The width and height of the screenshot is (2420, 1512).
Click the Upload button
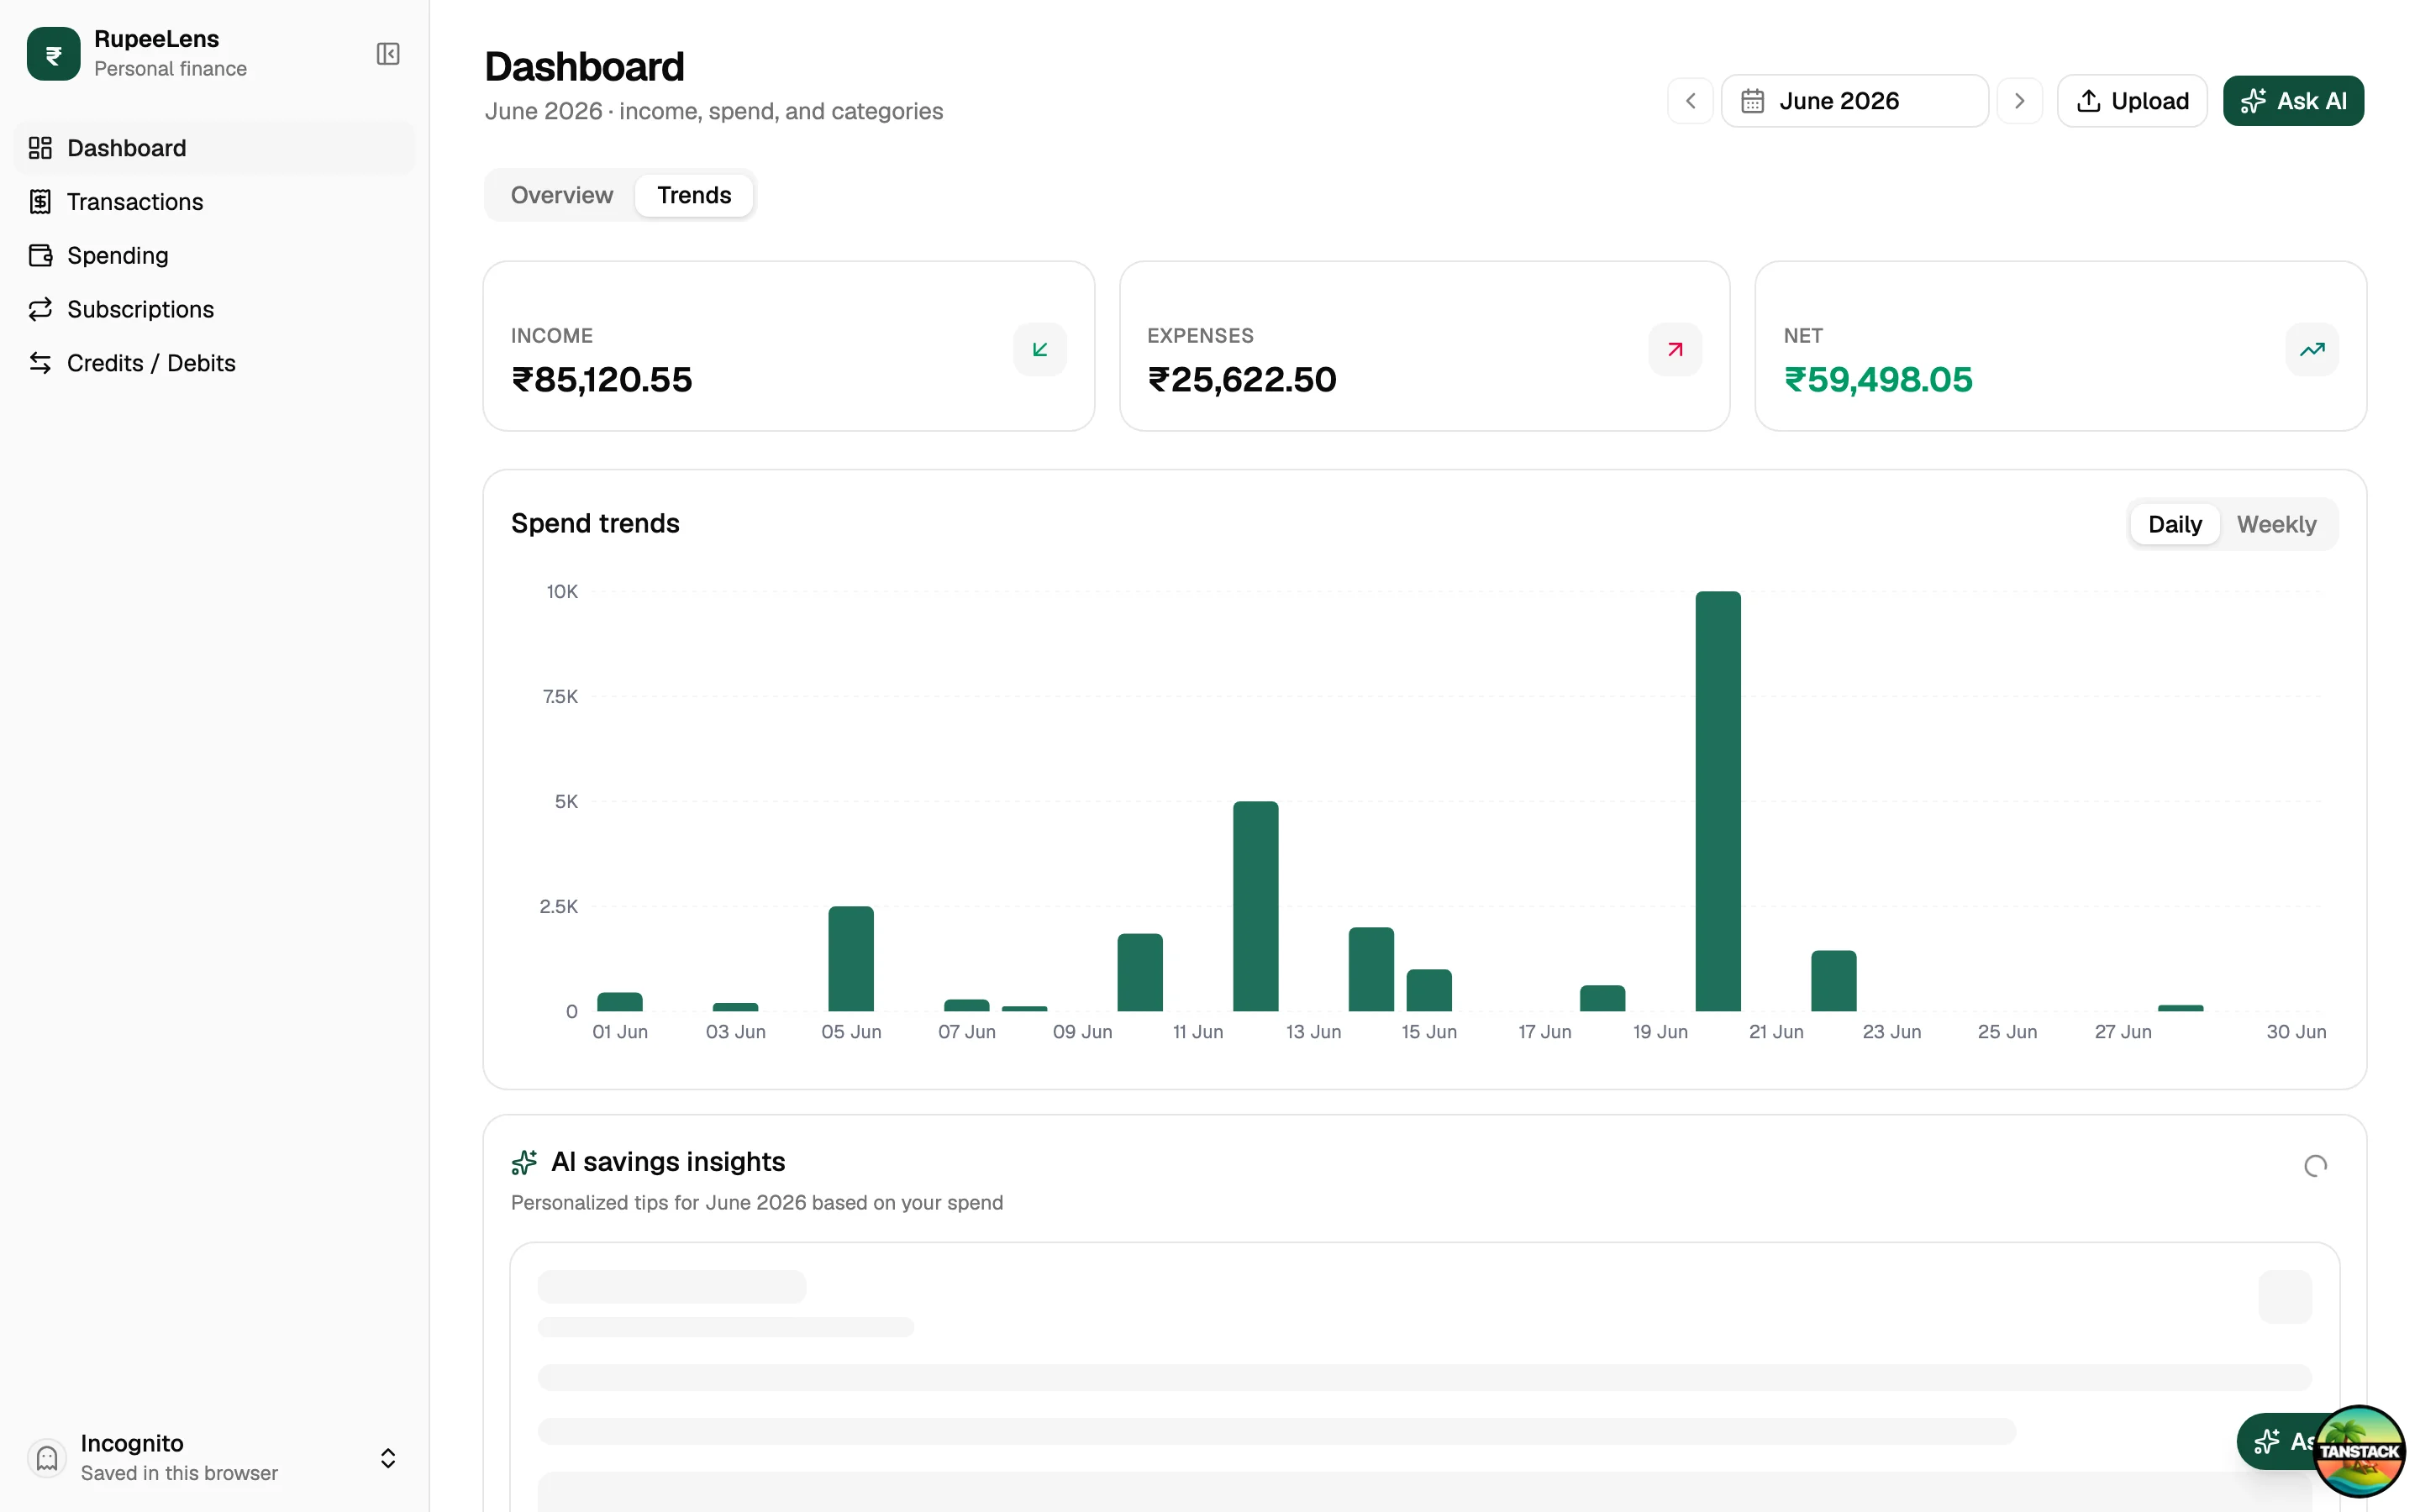click(x=2132, y=101)
